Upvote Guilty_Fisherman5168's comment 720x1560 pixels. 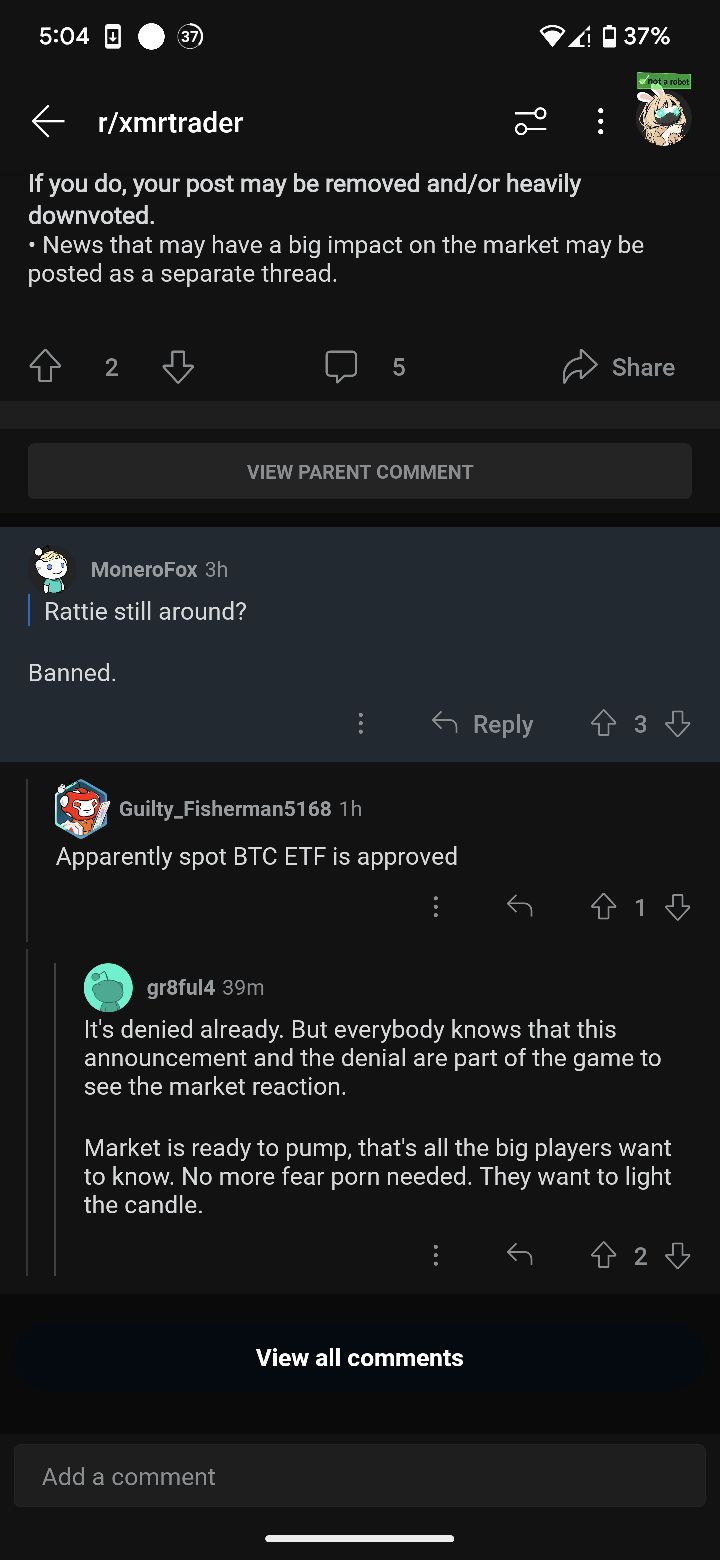coord(603,907)
